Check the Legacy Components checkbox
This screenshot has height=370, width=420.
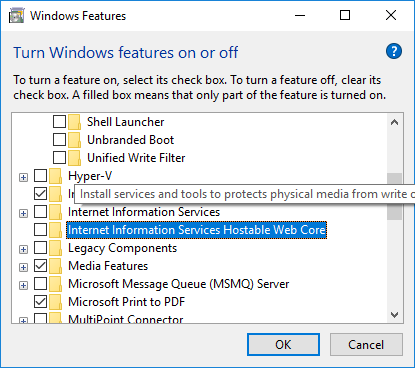[x=41, y=248]
